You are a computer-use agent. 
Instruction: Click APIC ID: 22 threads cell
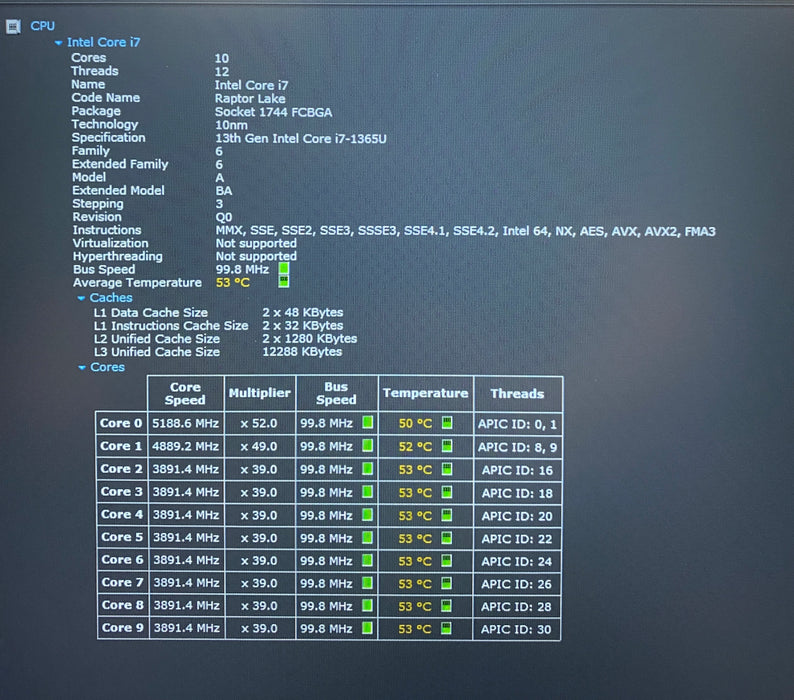517,538
